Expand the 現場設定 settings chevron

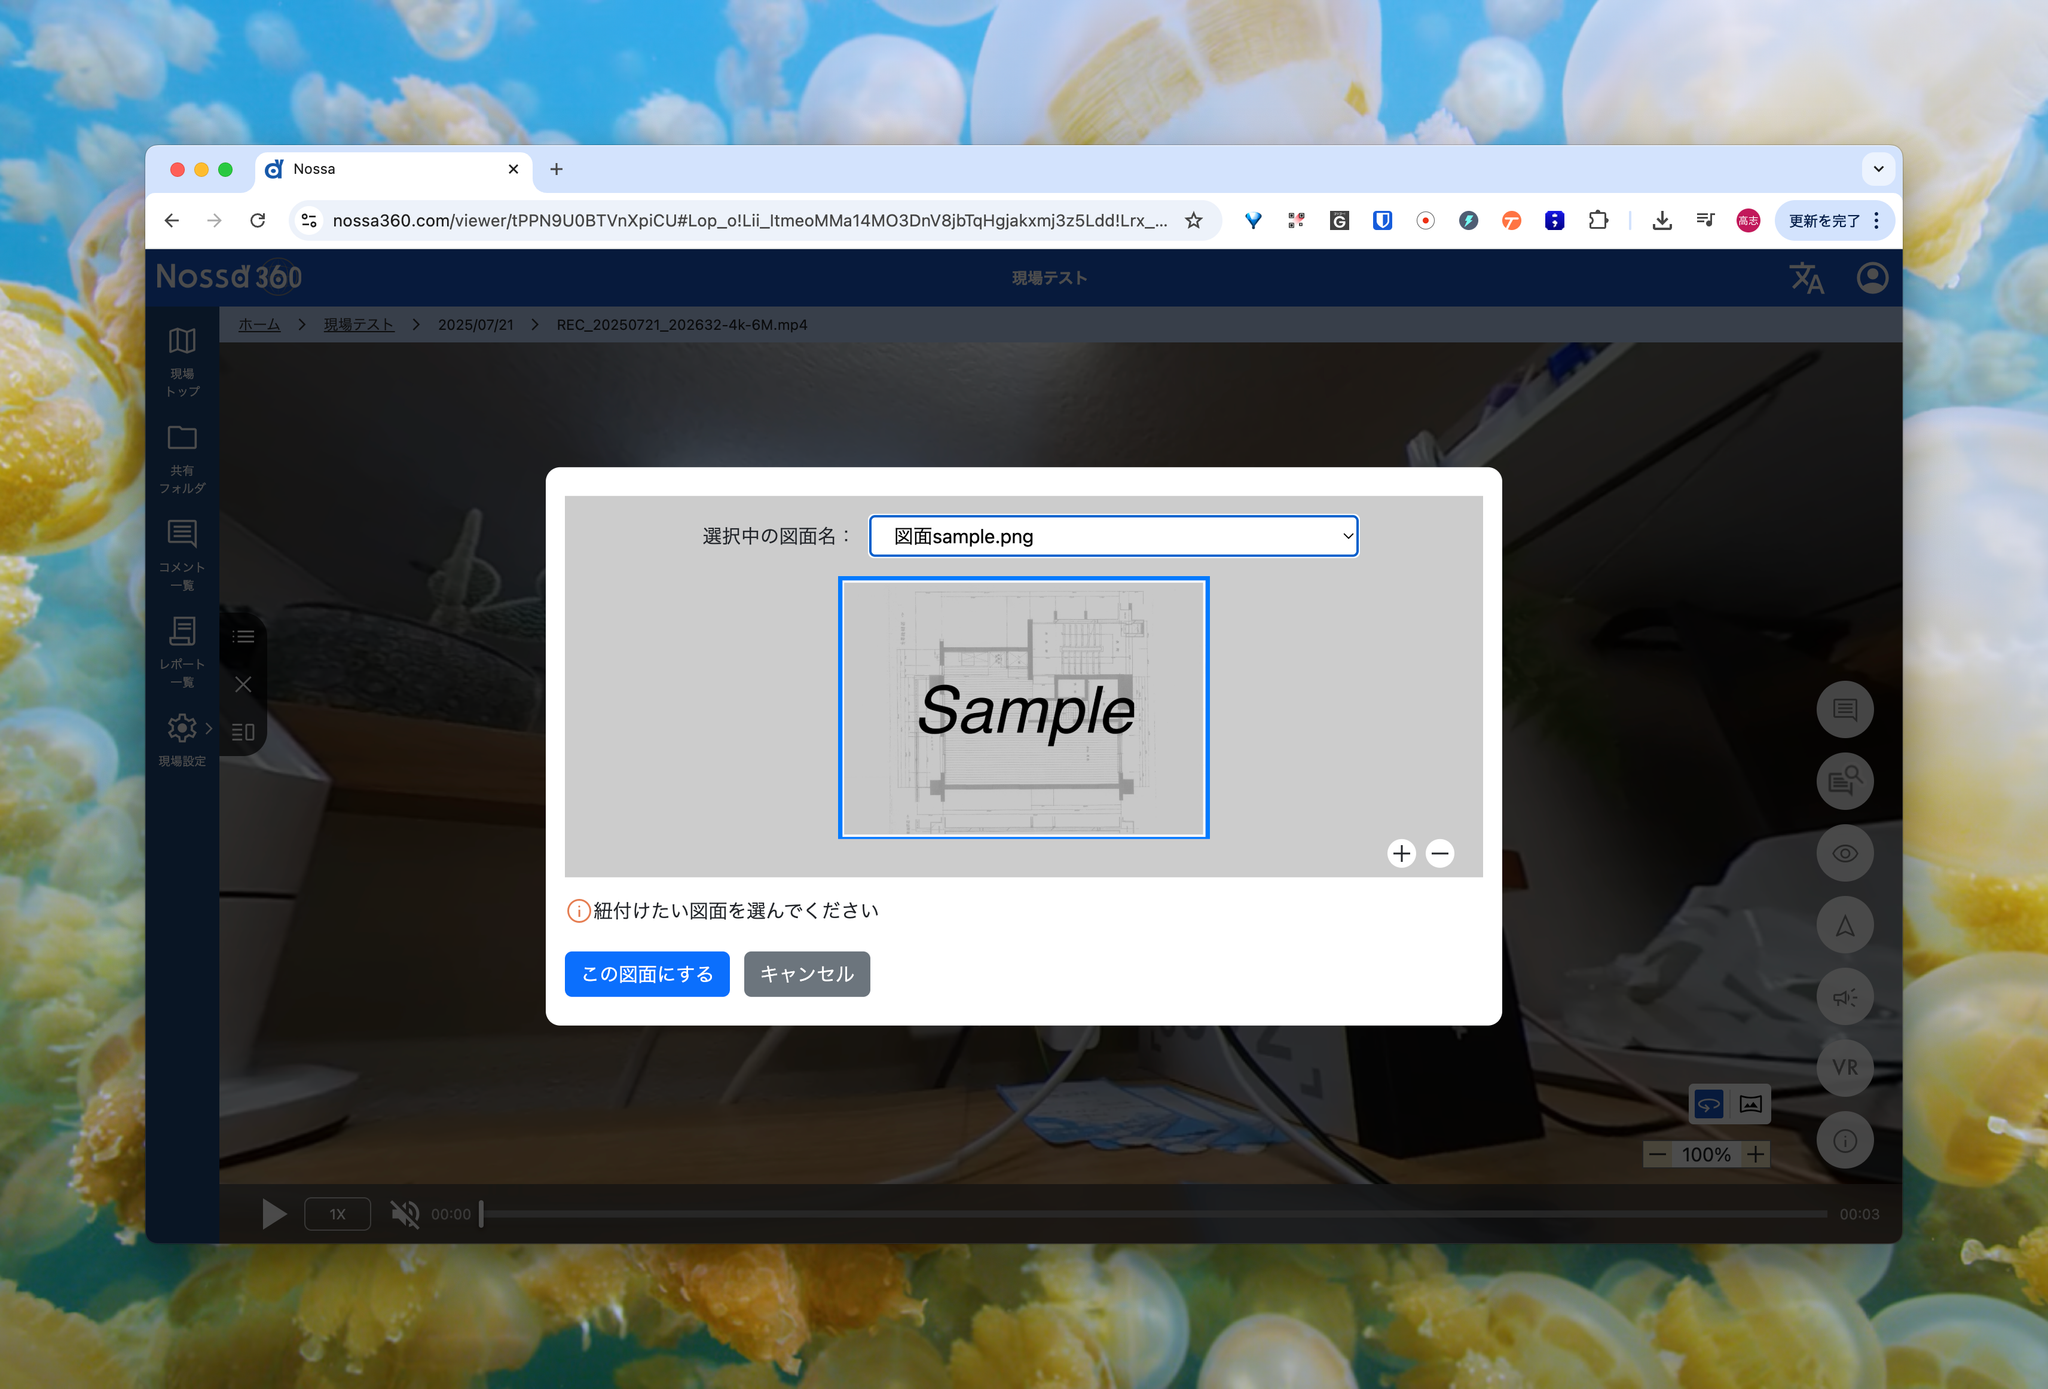209,728
